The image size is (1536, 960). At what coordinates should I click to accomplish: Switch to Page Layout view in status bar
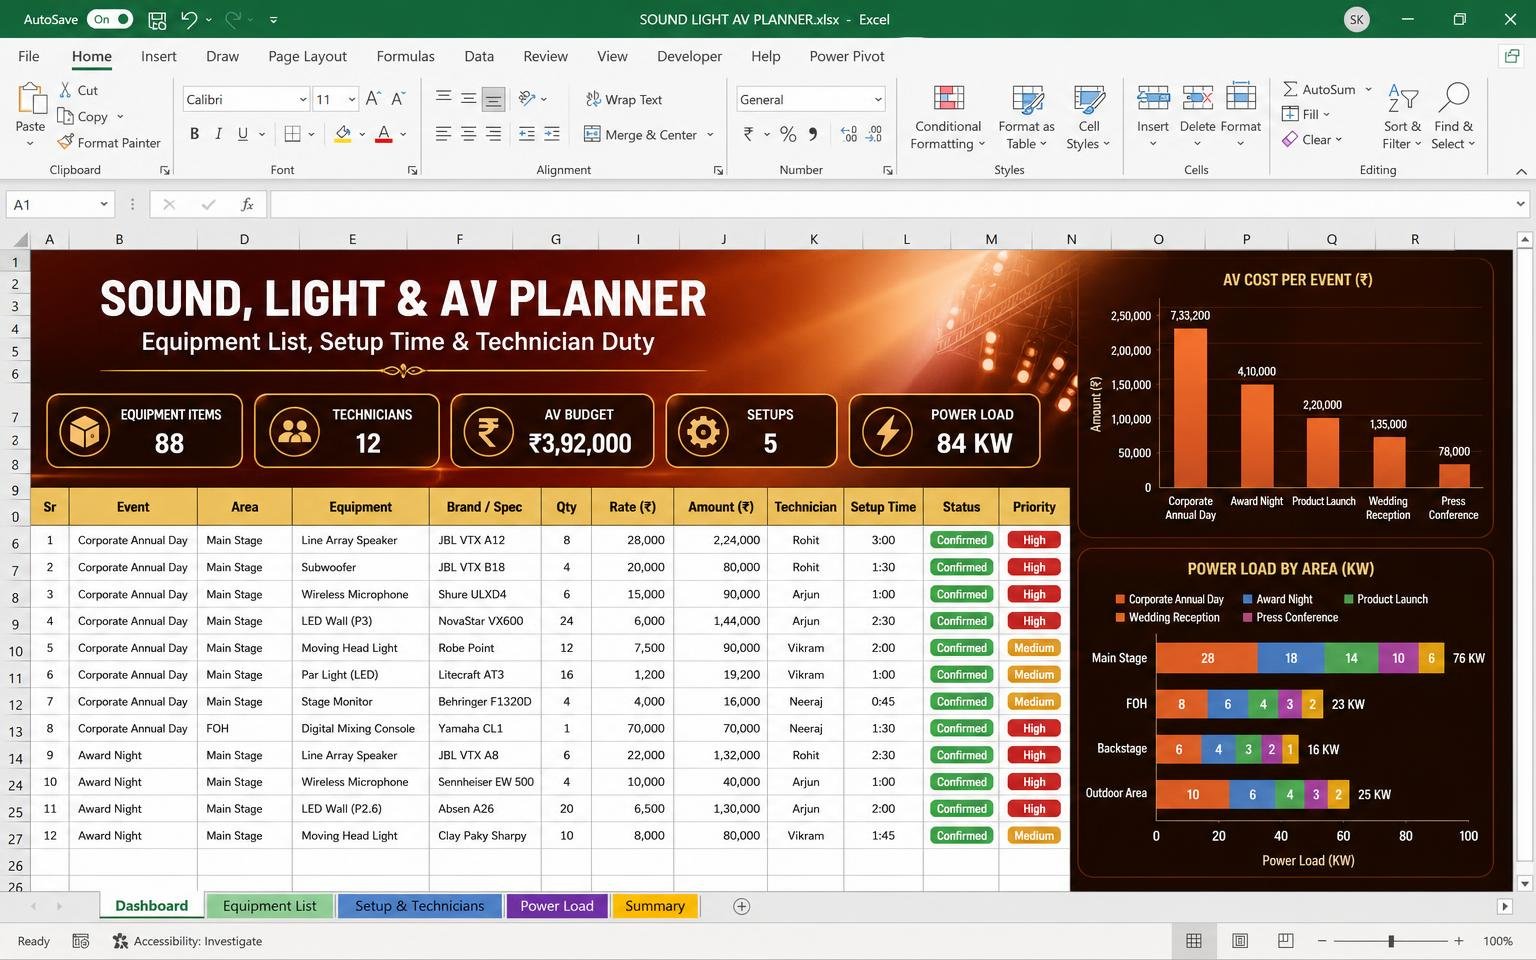pyautogui.click(x=1240, y=941)
